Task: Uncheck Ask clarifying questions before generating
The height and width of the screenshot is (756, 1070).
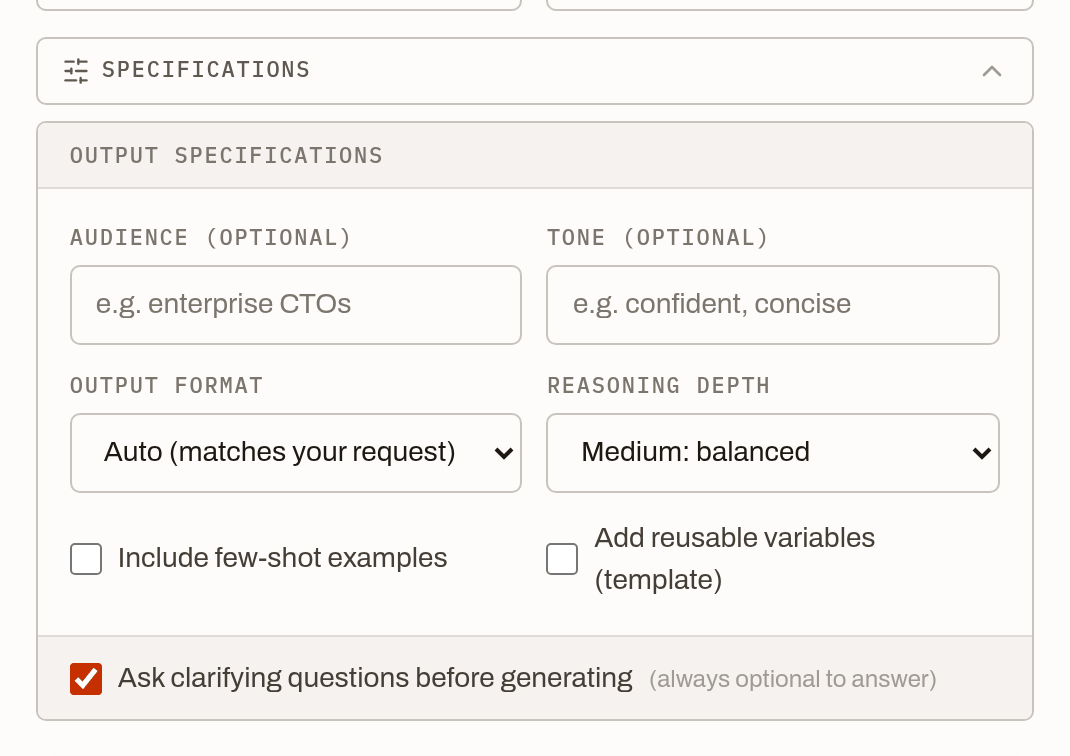Action: [x=86, y=679]
